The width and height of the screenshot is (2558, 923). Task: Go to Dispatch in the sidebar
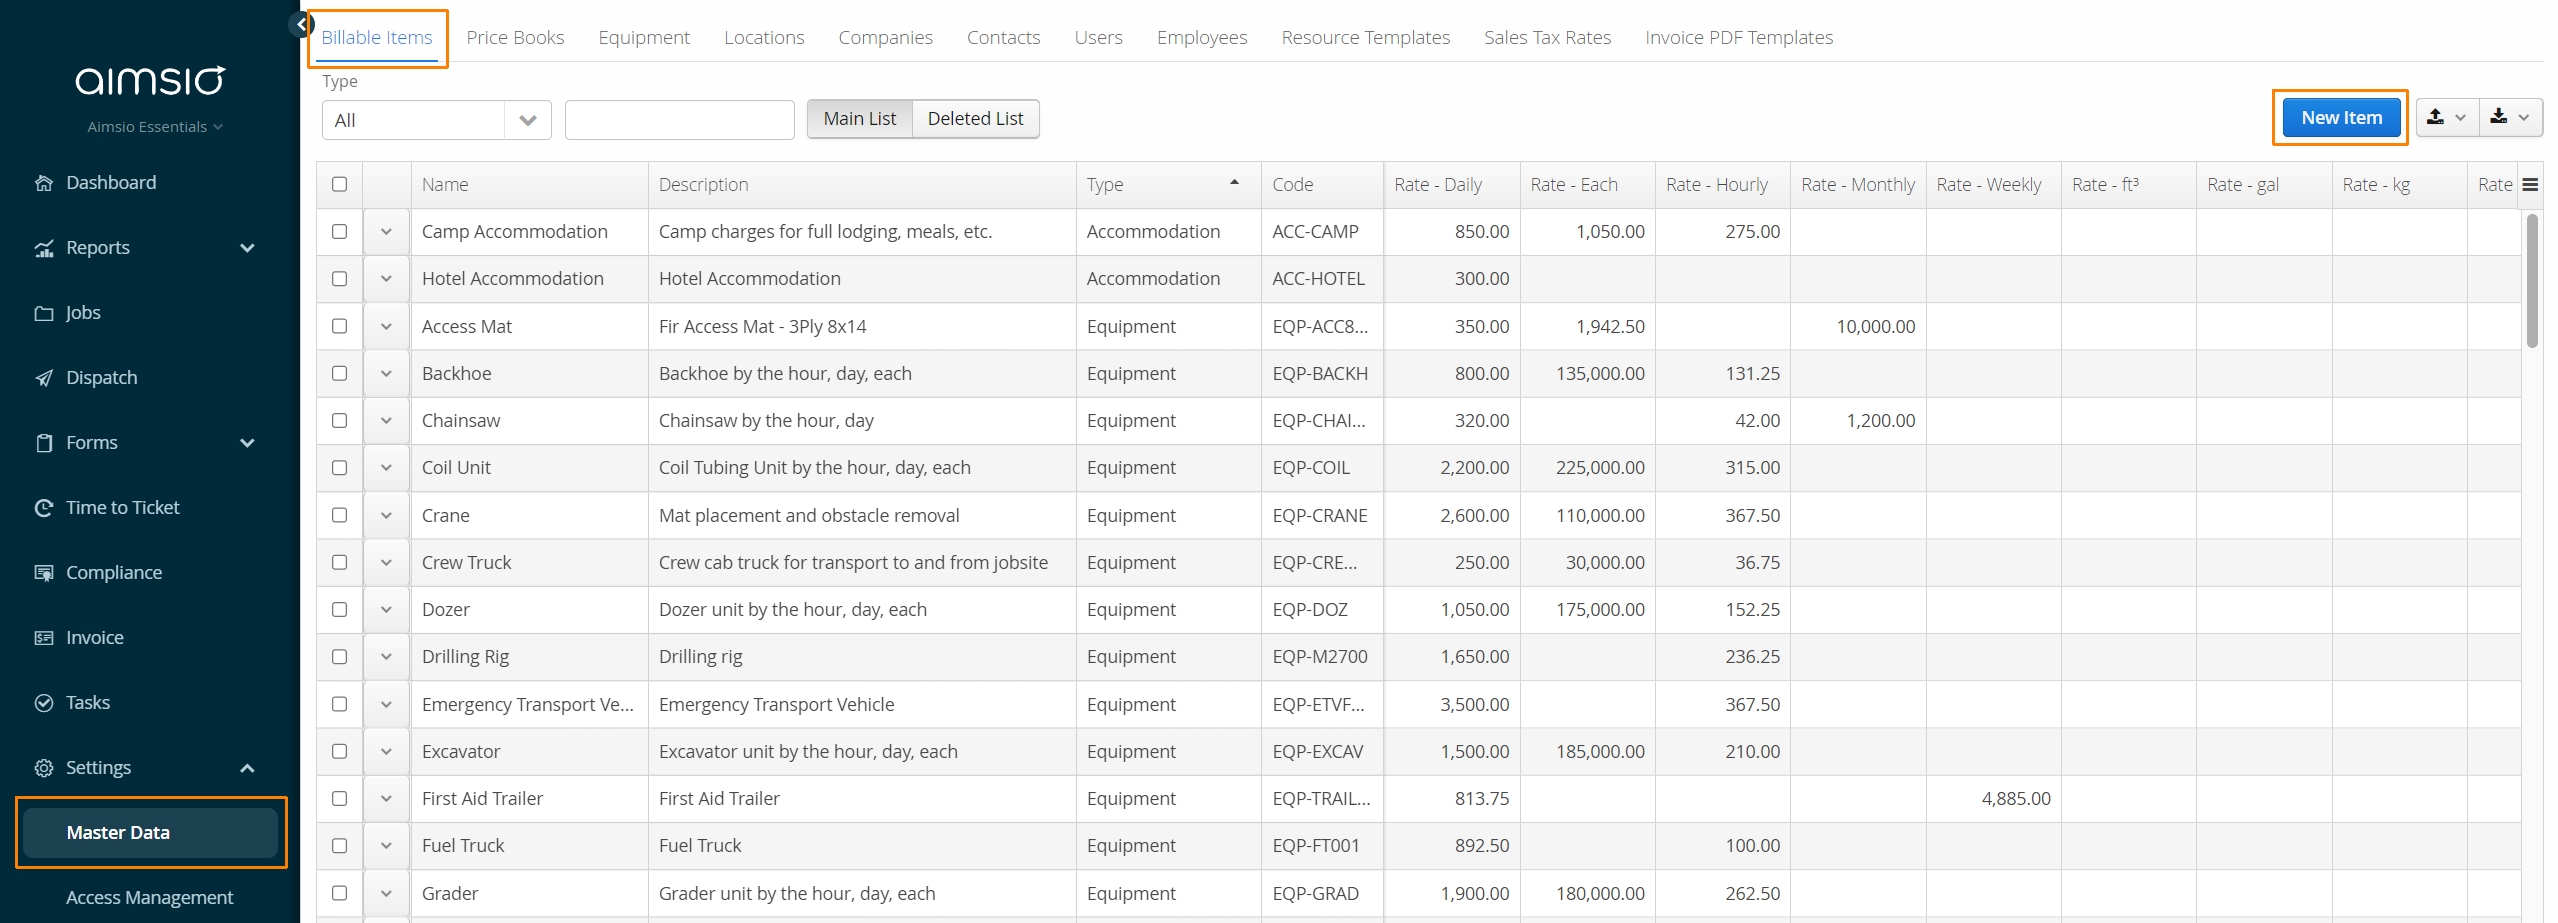click(101, 378)
